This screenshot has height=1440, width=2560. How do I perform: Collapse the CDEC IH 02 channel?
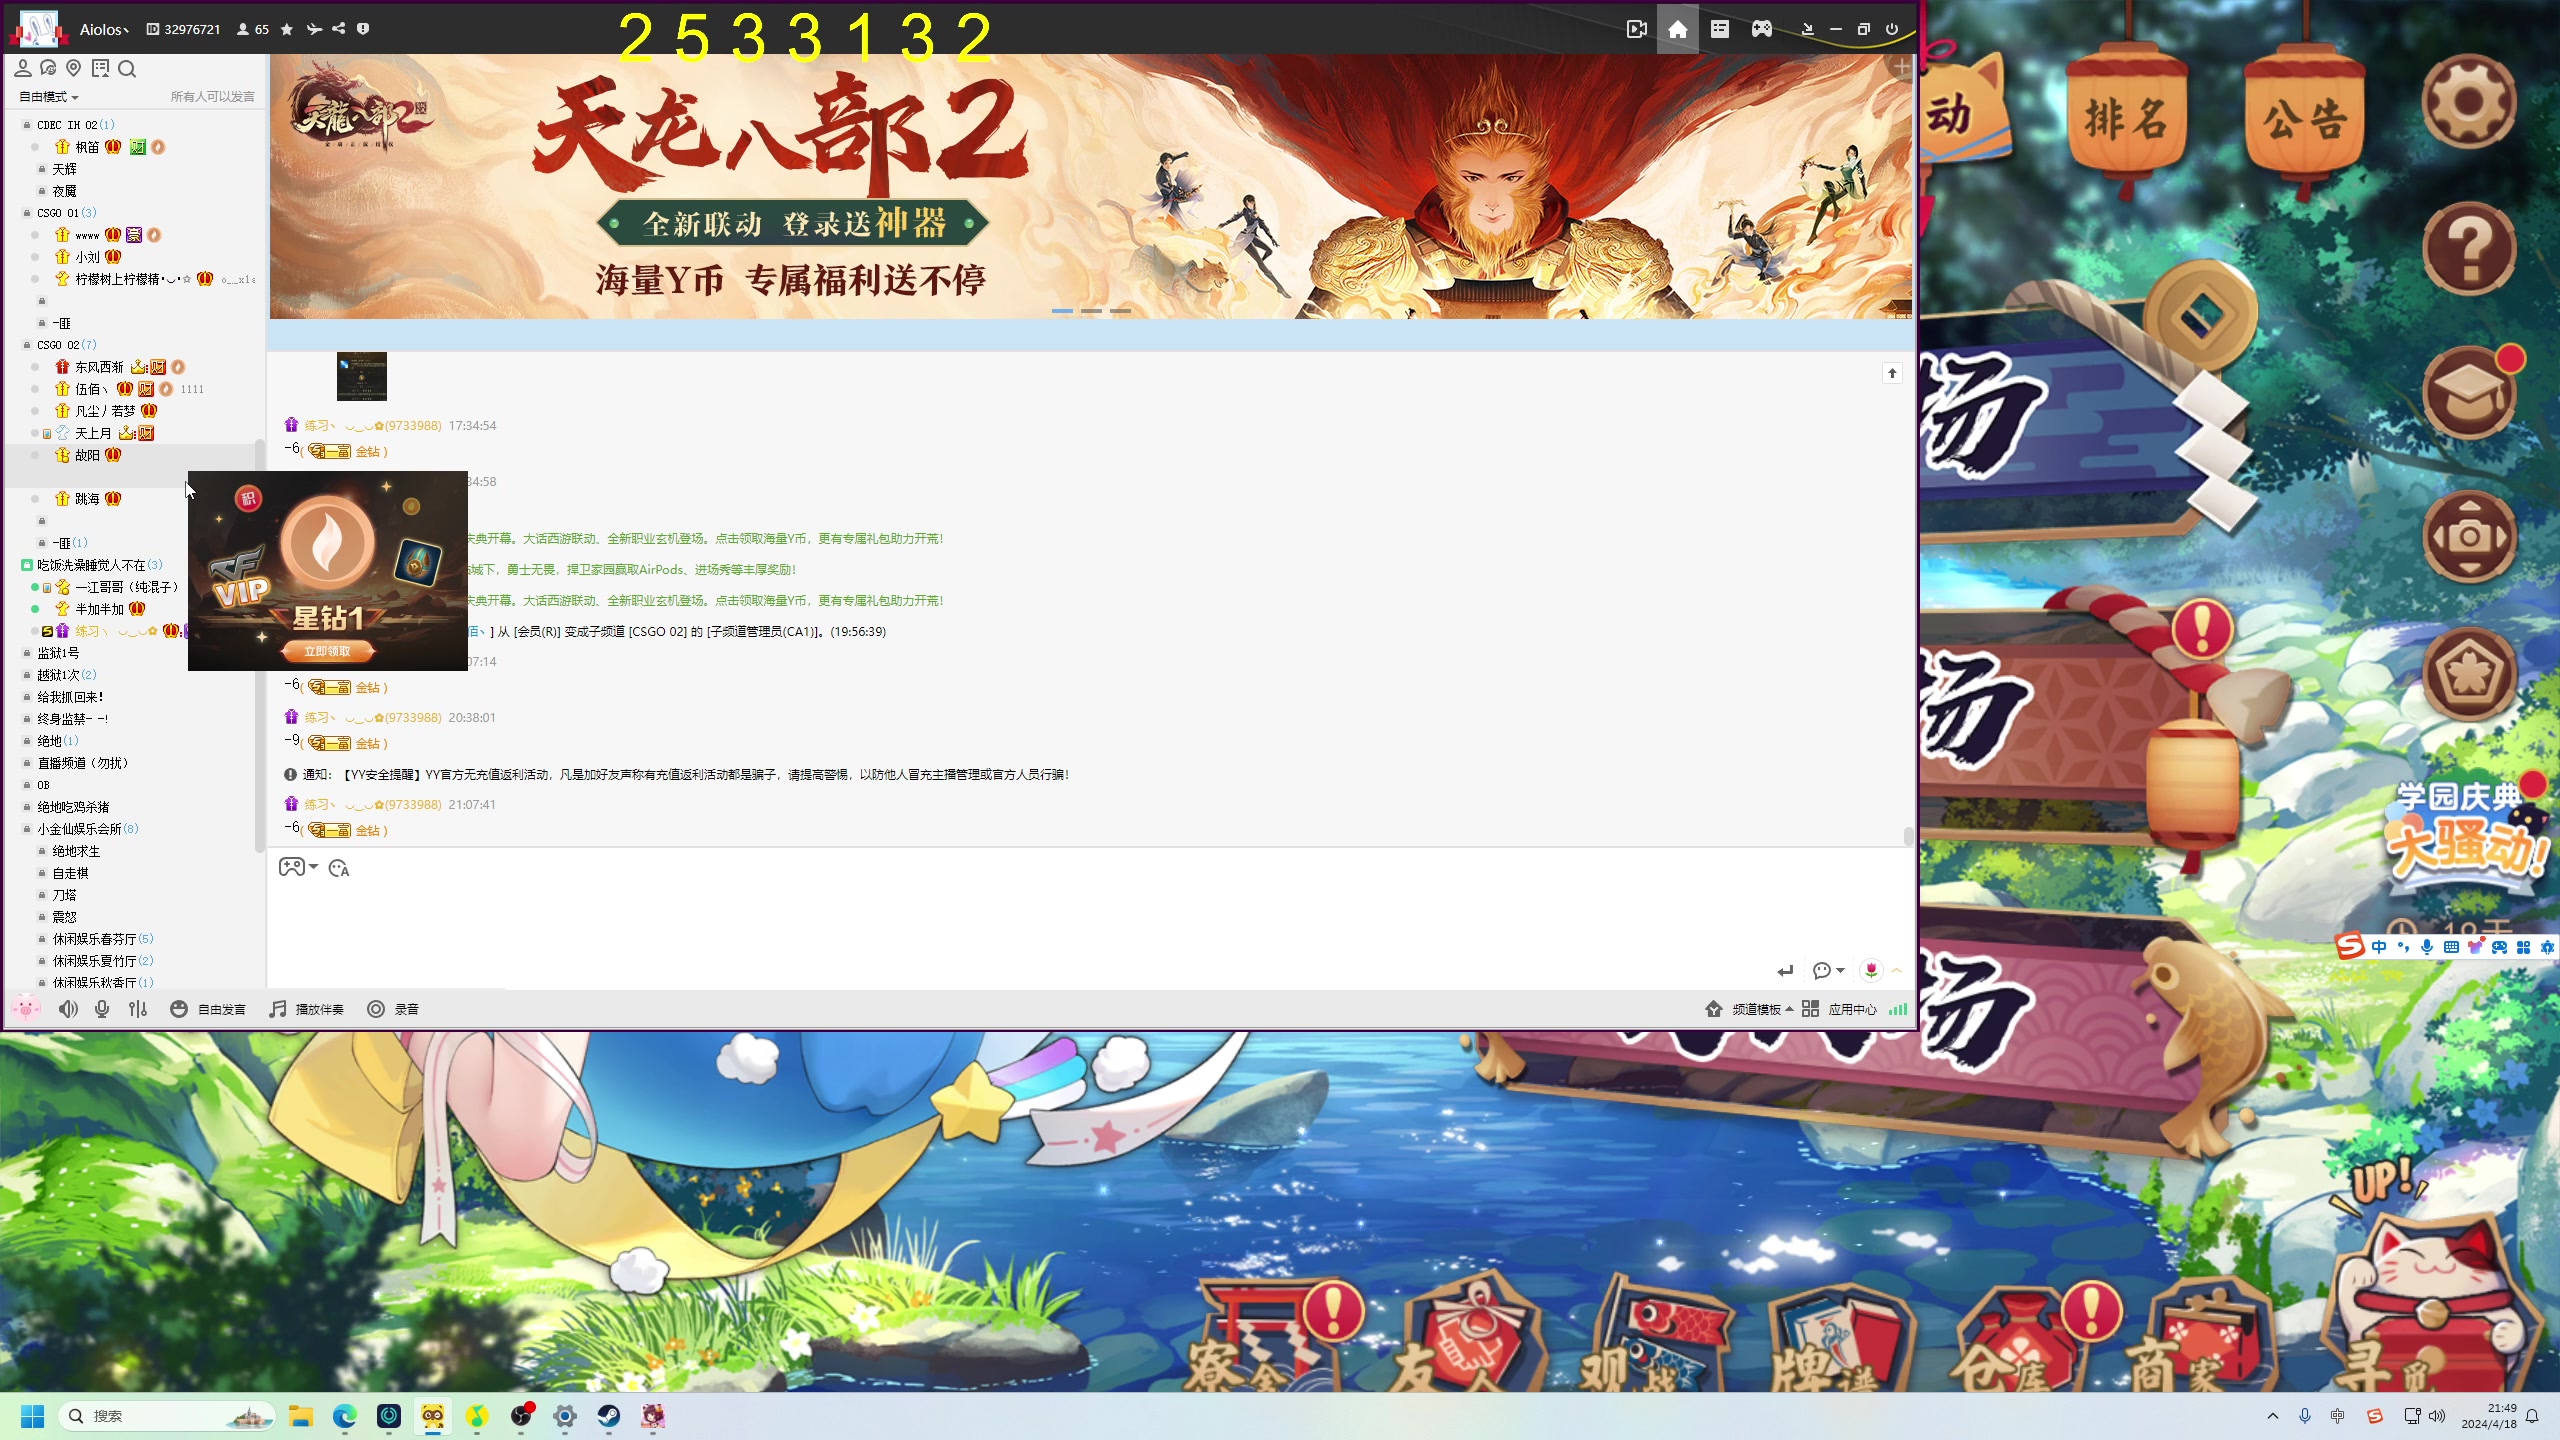tap(27, 125)
